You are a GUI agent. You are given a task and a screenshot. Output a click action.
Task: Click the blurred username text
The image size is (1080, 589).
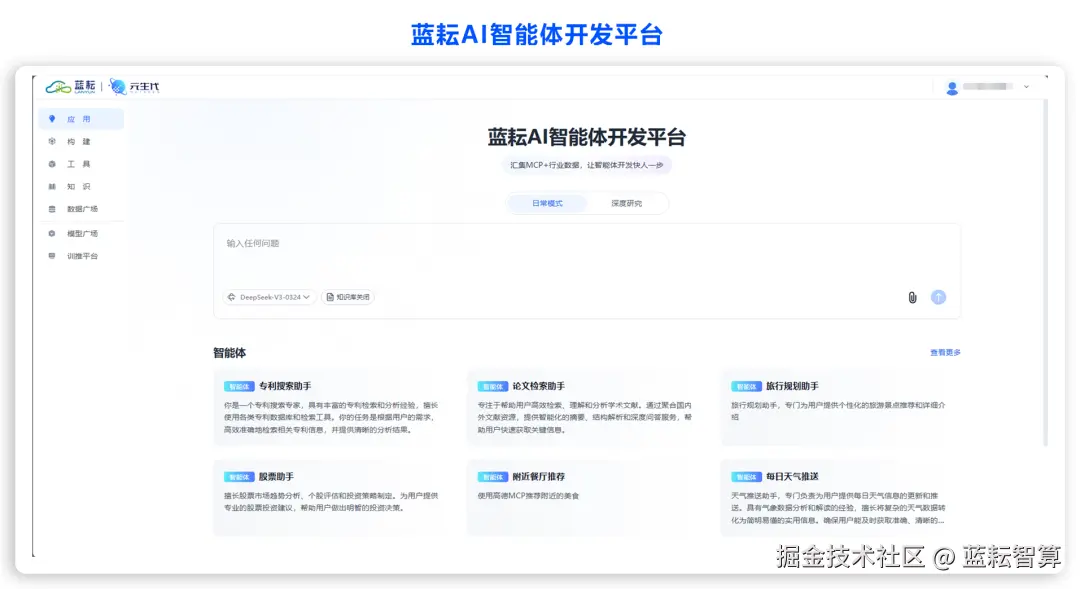(988, 87)
